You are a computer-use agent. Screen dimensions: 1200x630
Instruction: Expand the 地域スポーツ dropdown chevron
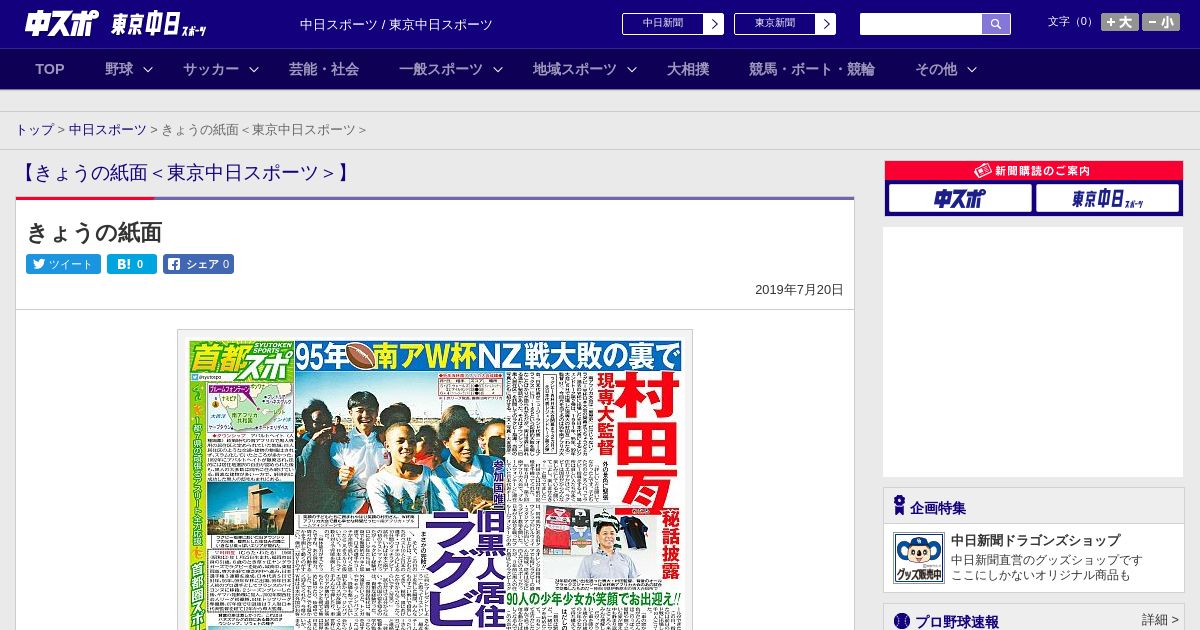tap(632, 69)
